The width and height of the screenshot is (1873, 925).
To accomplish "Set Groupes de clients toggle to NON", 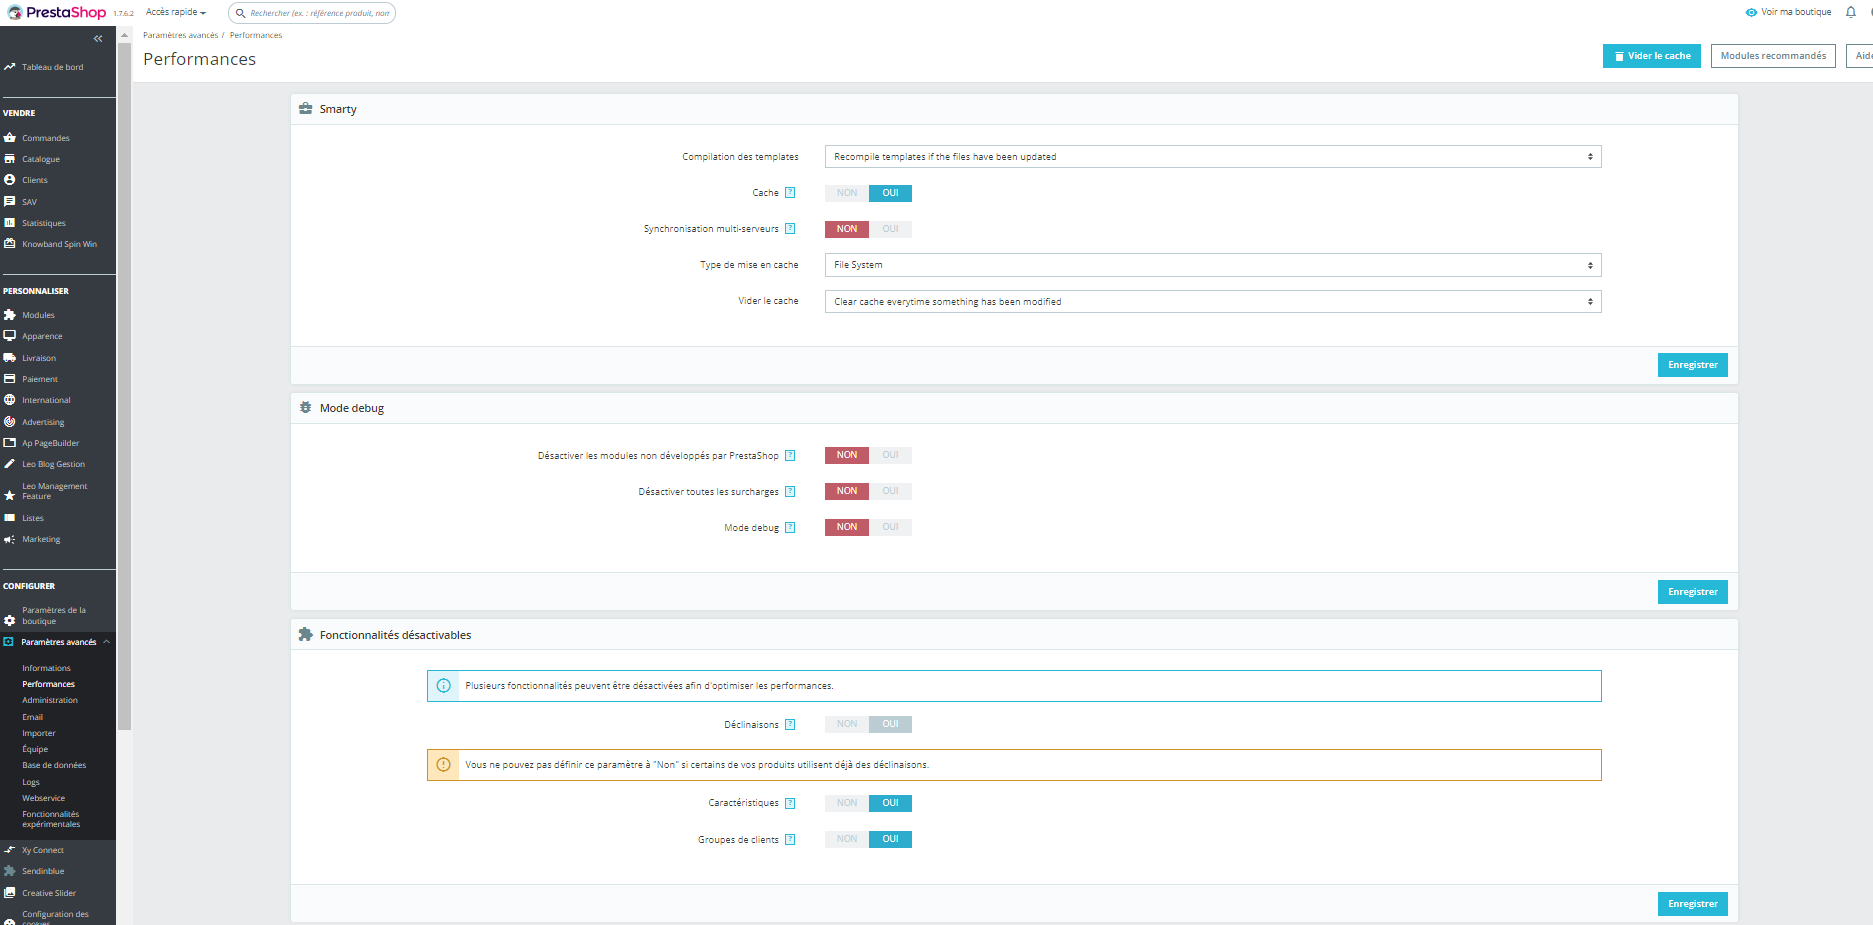I will (x=847, y=839).
